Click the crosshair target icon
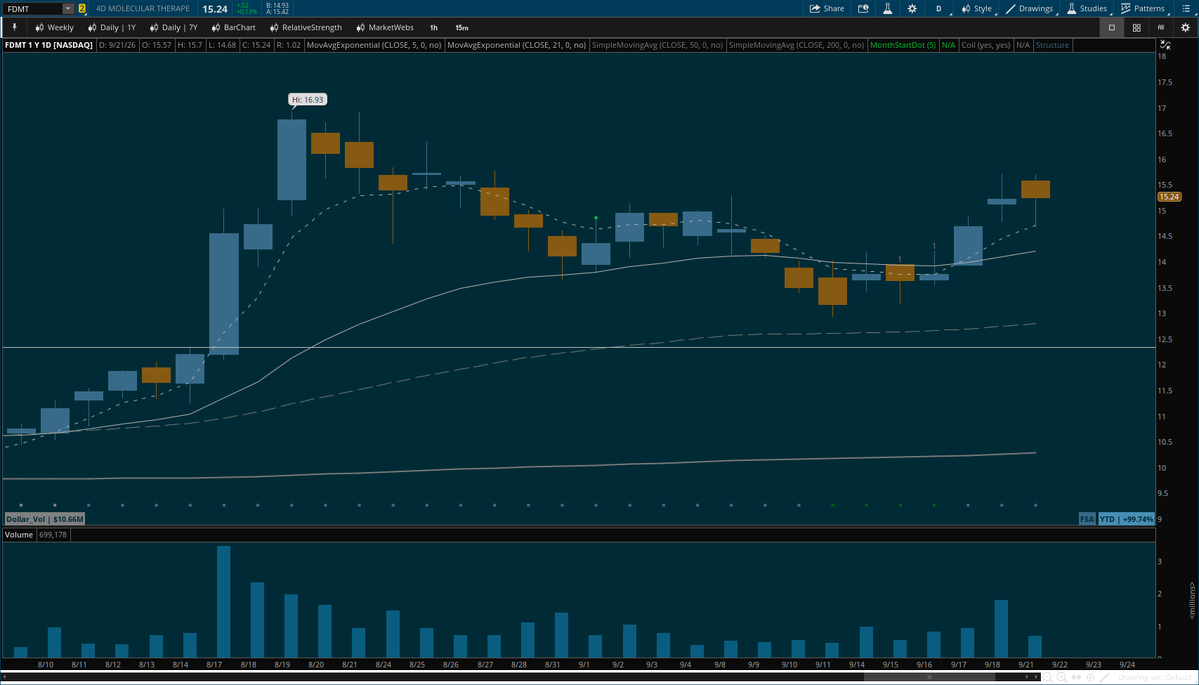 click(x=1090, y=677)
